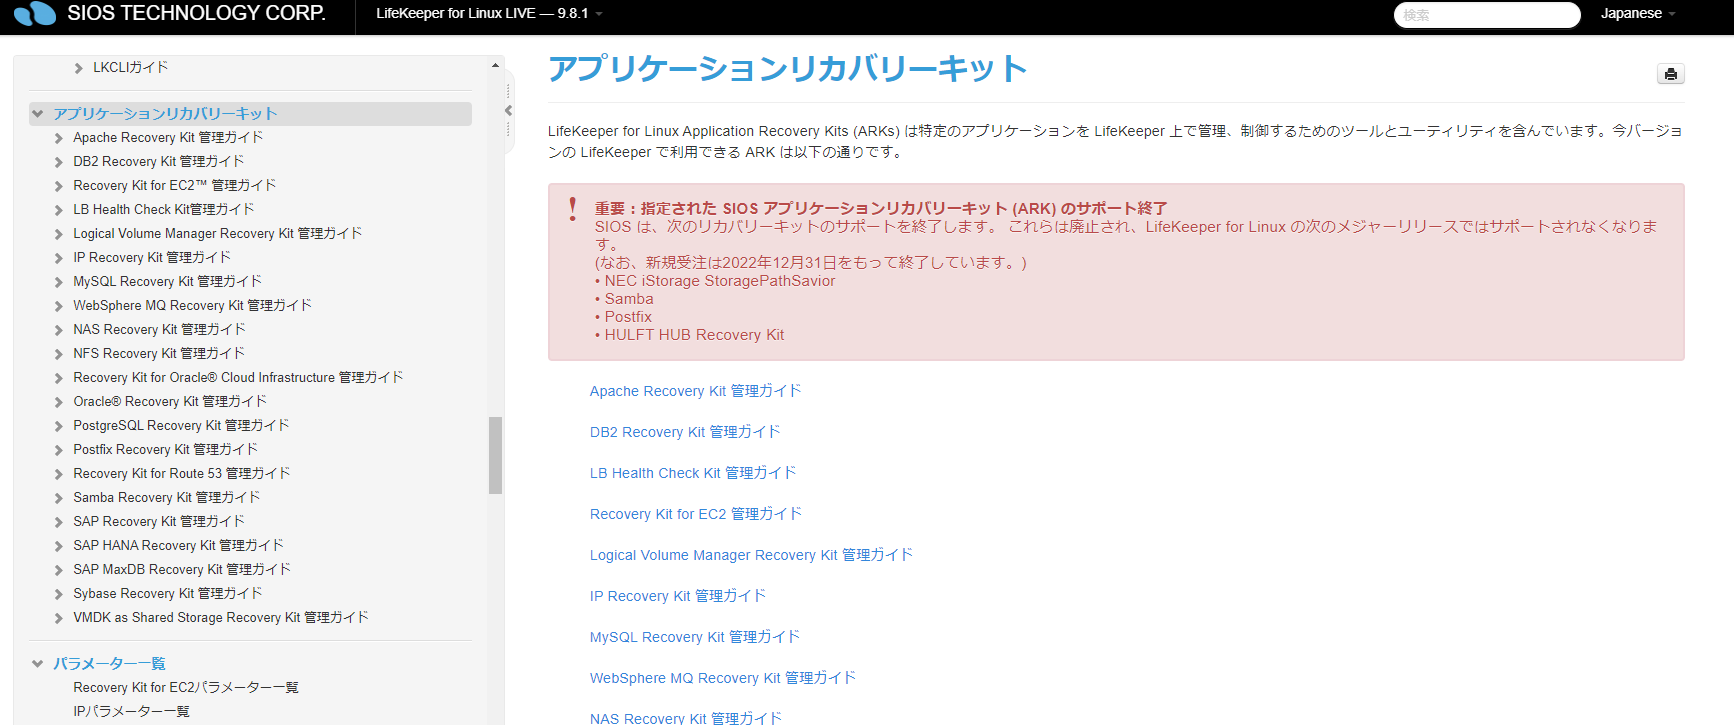Select アプリケーションリカバリーキット sidebar heading
1734x725 pixels.
165,114
